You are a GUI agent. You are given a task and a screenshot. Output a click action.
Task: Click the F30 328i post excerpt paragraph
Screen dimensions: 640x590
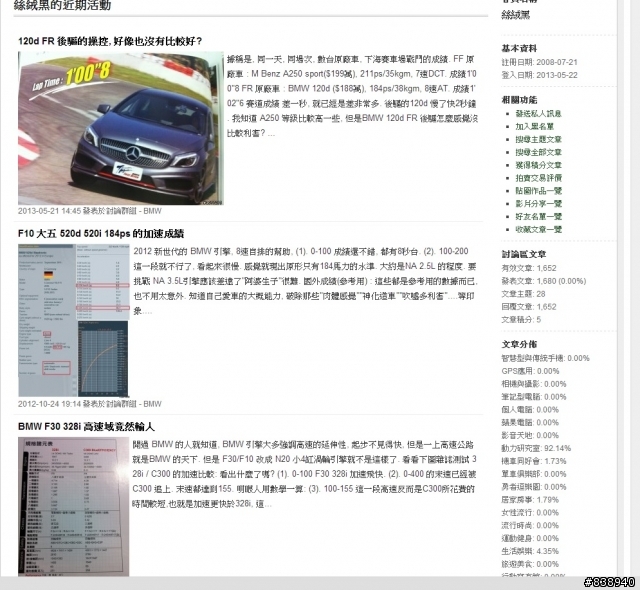click(x=304, y=474)
